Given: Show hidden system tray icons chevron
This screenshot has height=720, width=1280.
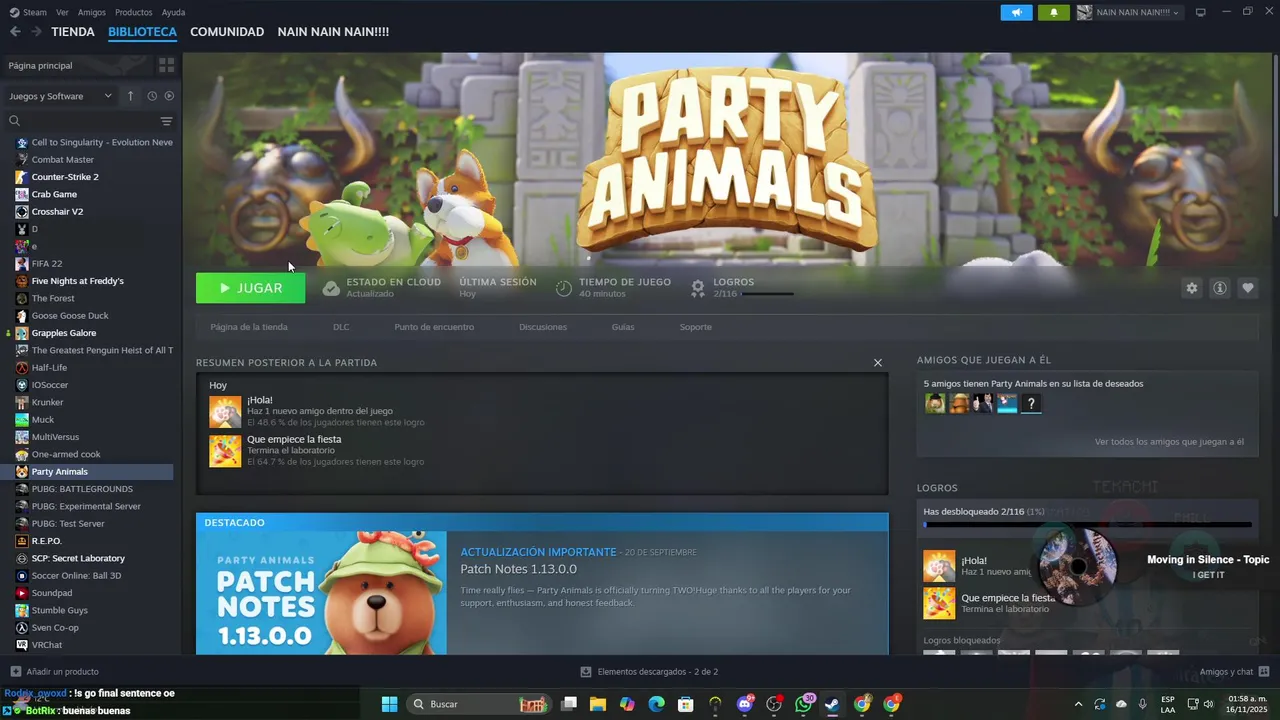Looking at the screenshot, I should 1077,704.
